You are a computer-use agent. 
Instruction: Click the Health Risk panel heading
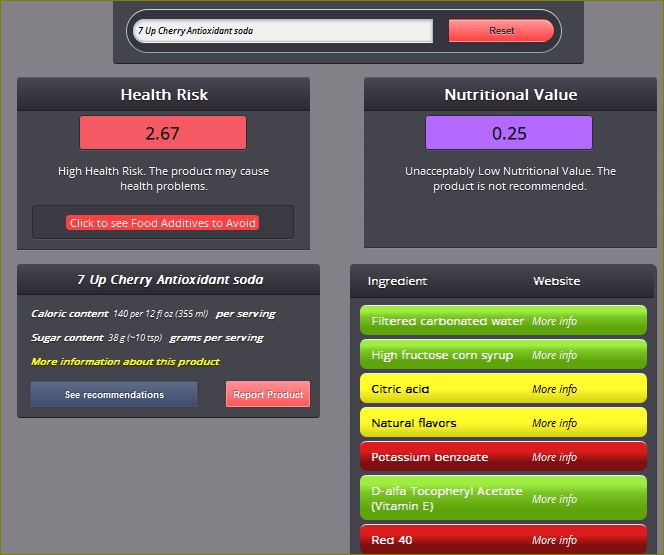(164, 94)
